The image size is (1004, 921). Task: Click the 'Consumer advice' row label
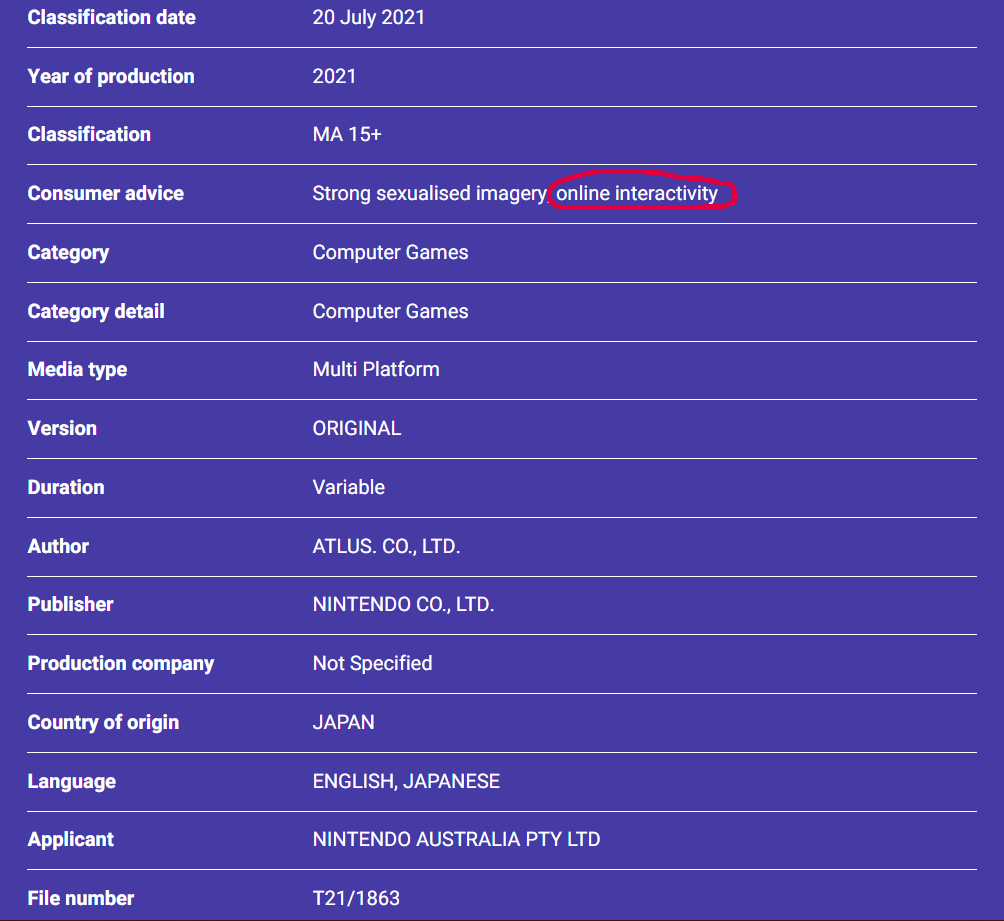click(105, 193)
